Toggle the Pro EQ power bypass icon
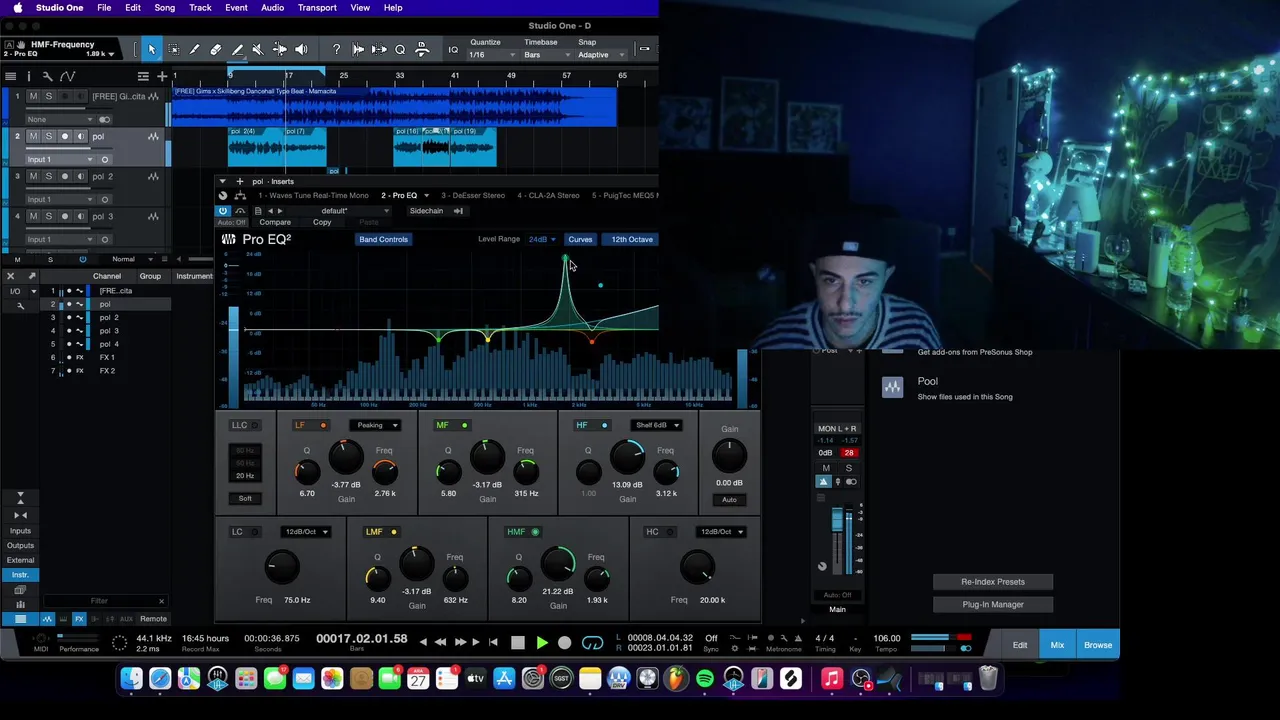 click(x=223, y=211)
